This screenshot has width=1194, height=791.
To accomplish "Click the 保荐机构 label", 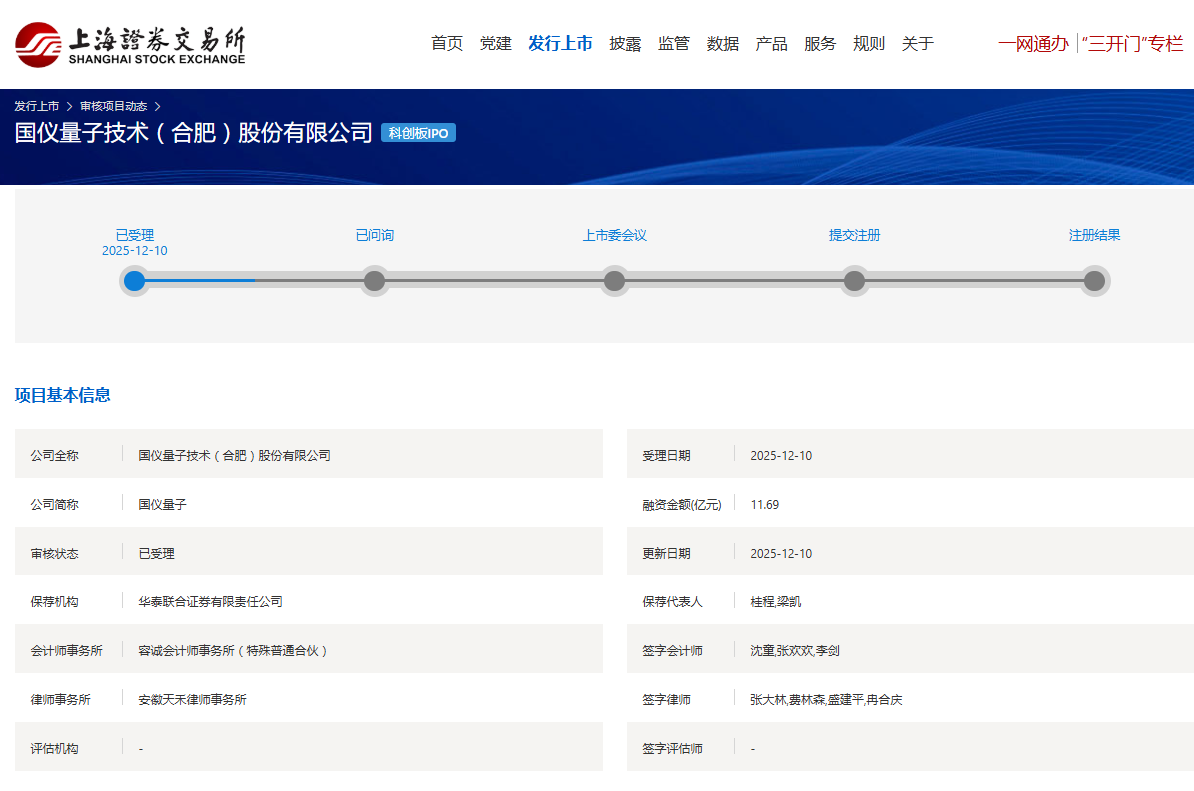I will (x=54, y=601).
